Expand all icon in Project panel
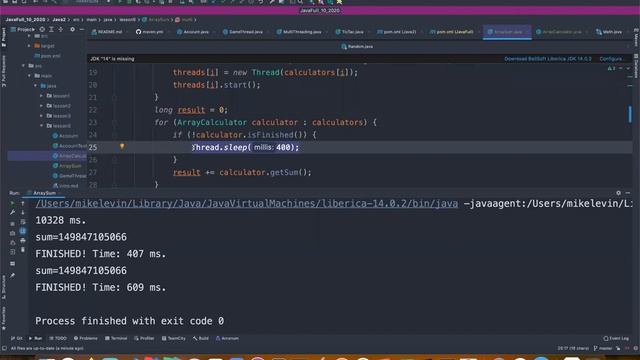640x360 pixels. (51, 29)
